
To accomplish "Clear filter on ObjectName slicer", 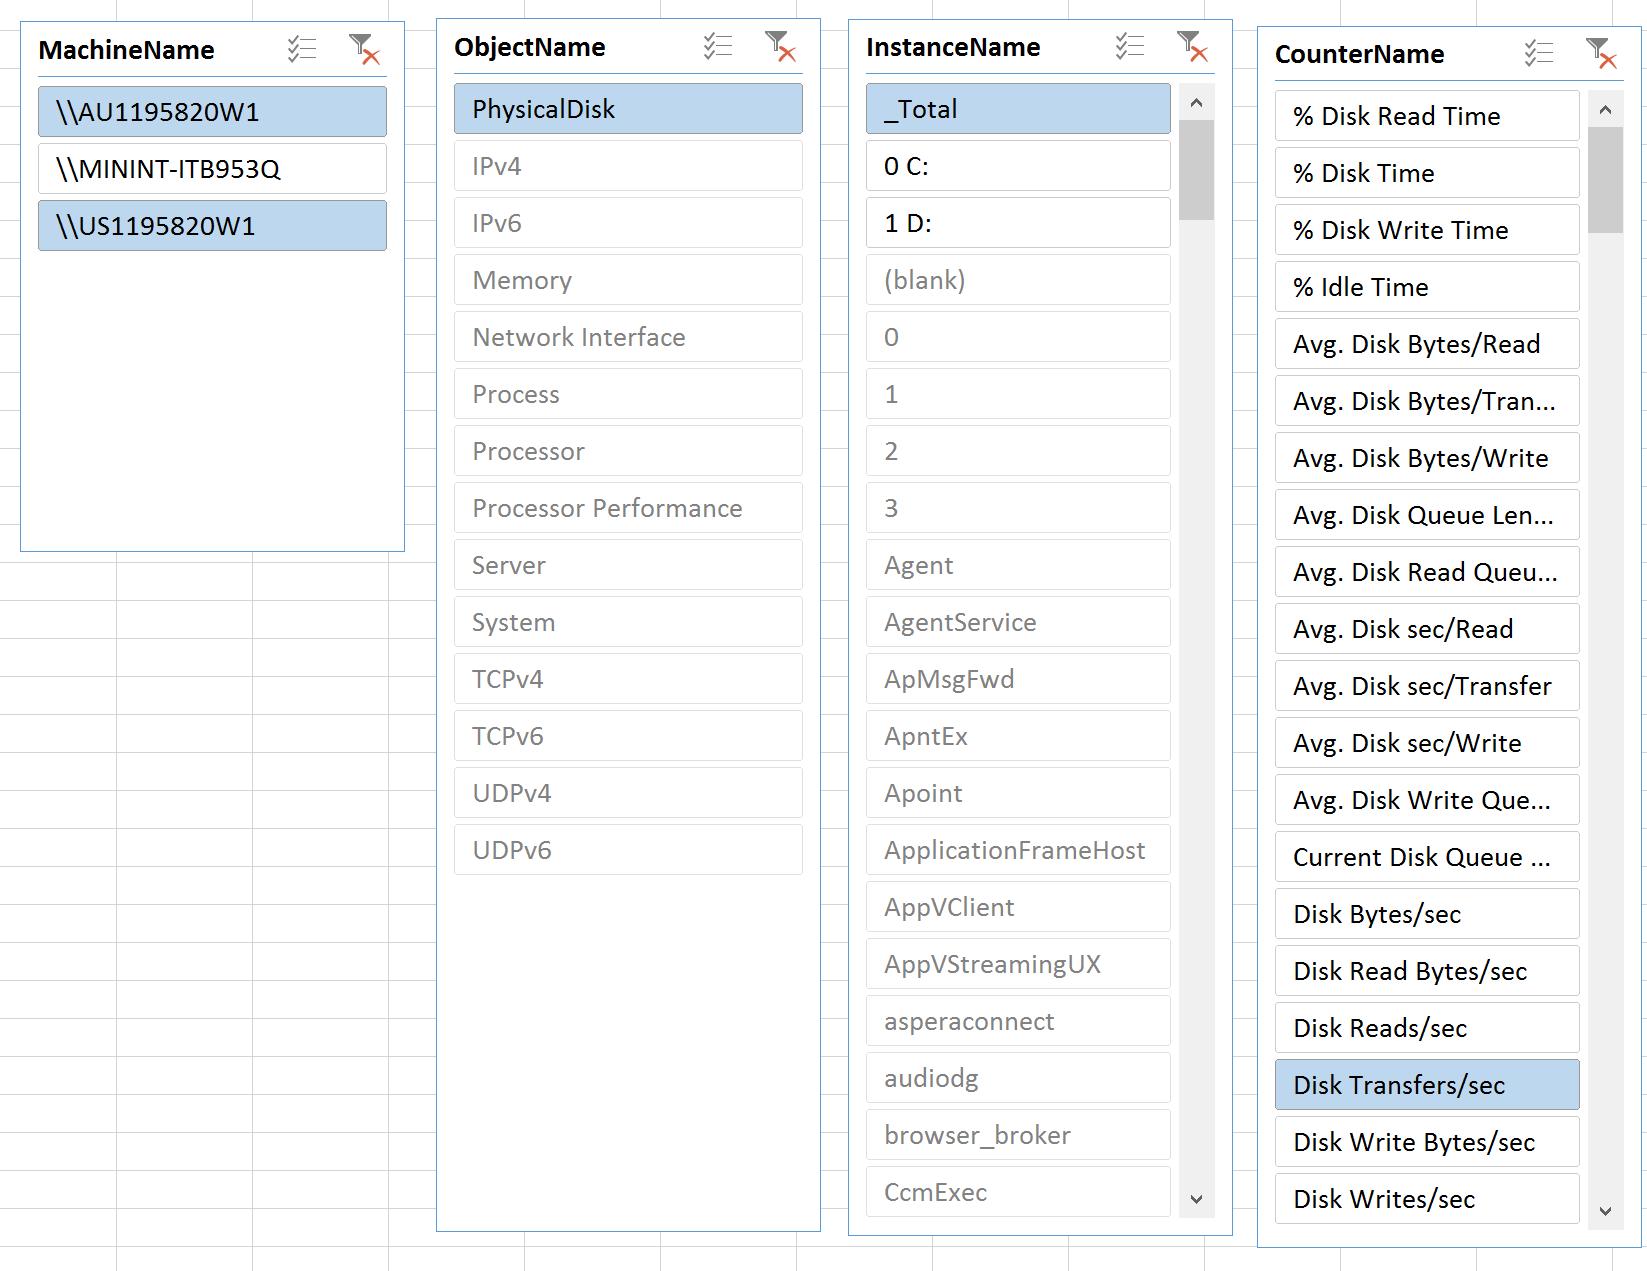I will pyautogui.click(x=780, y=46).
